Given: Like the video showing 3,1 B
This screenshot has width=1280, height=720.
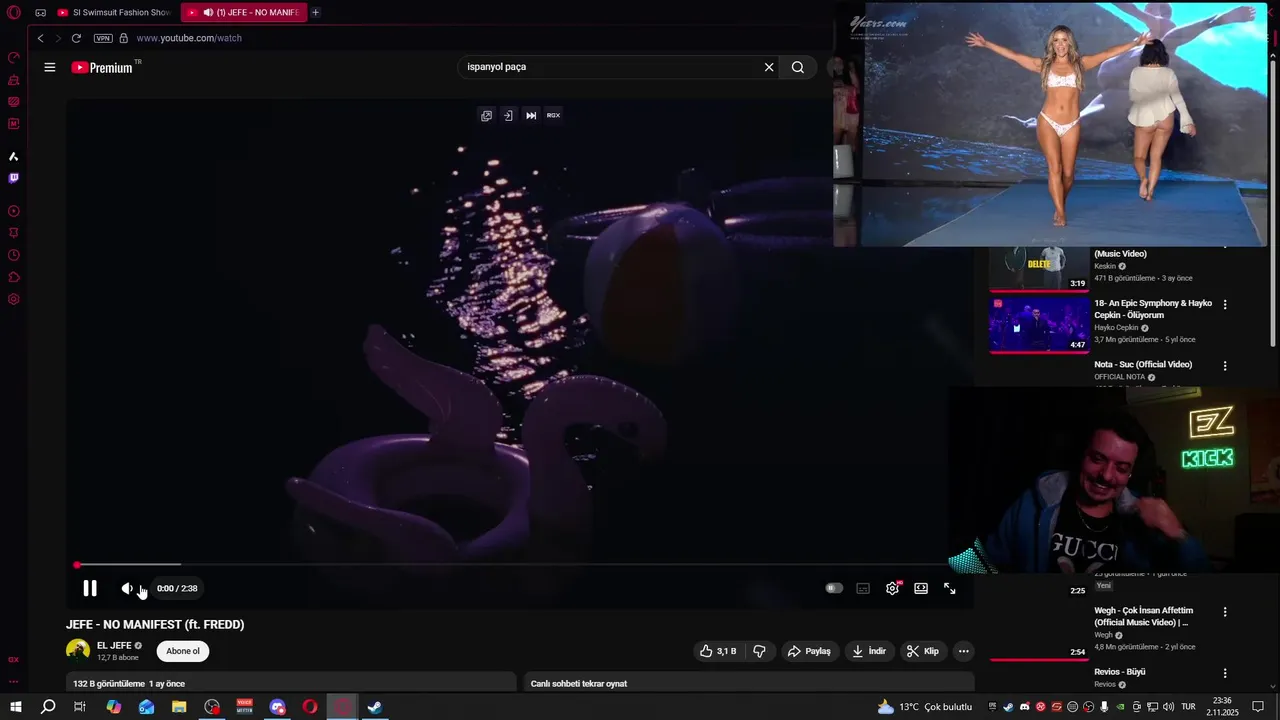Looking at the screenshot, I should click(718, 651).
